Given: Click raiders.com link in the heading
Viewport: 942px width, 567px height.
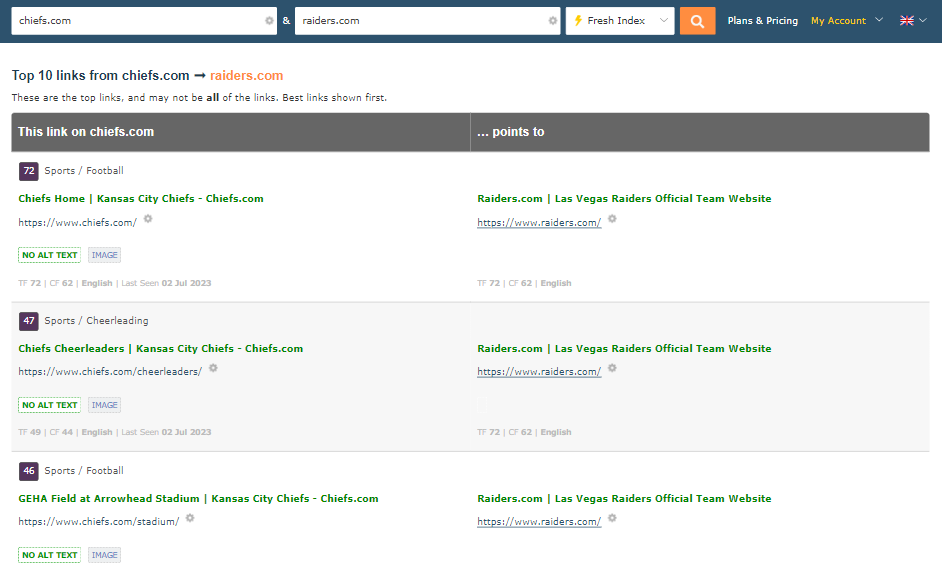Looking at the screenshot, I should click(x=246, y=76).
